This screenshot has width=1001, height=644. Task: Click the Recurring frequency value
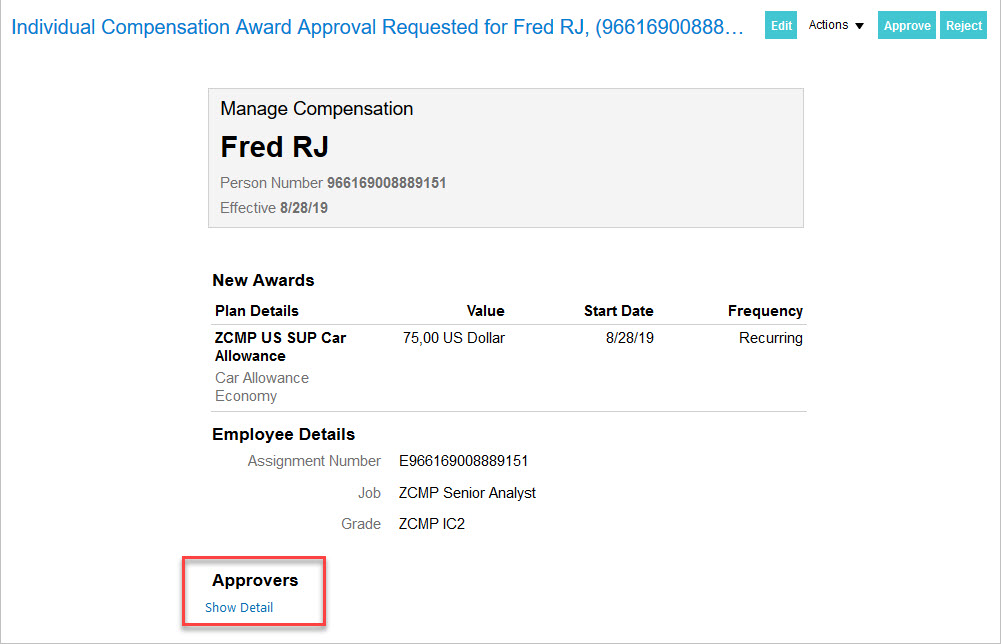pos(770,338)
